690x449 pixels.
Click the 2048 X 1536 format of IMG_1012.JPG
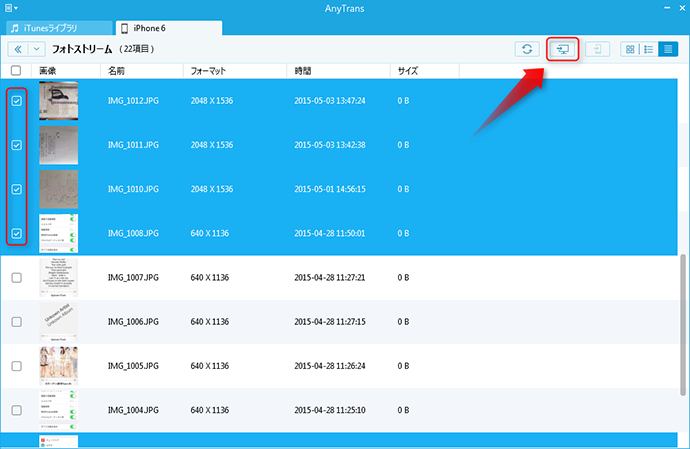[212, 101]
